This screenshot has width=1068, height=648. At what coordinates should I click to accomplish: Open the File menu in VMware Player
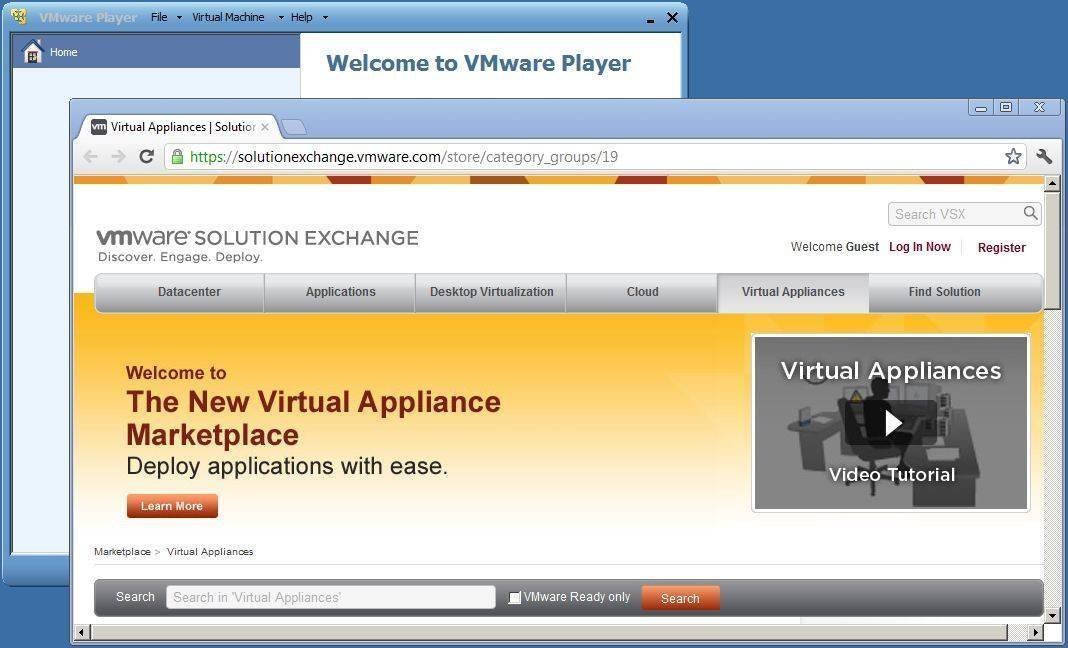point(159,17)
